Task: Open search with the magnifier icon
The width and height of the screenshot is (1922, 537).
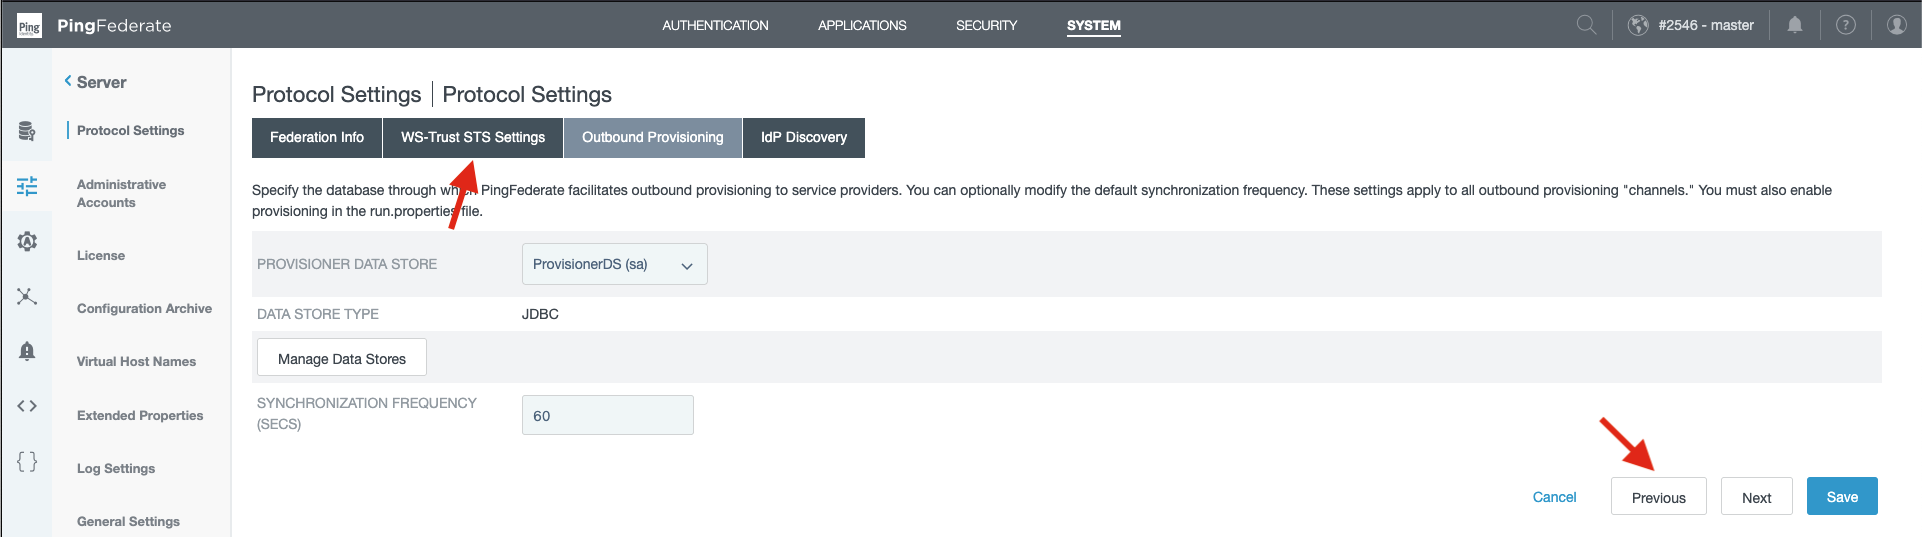Action: click(1586, 25)
